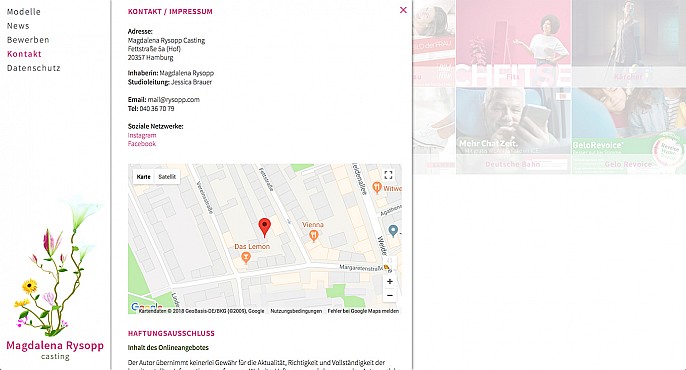This screenshot has width=686, height=370.
Task: Open the Datenschutz page
Action: (x=34, y=68)
